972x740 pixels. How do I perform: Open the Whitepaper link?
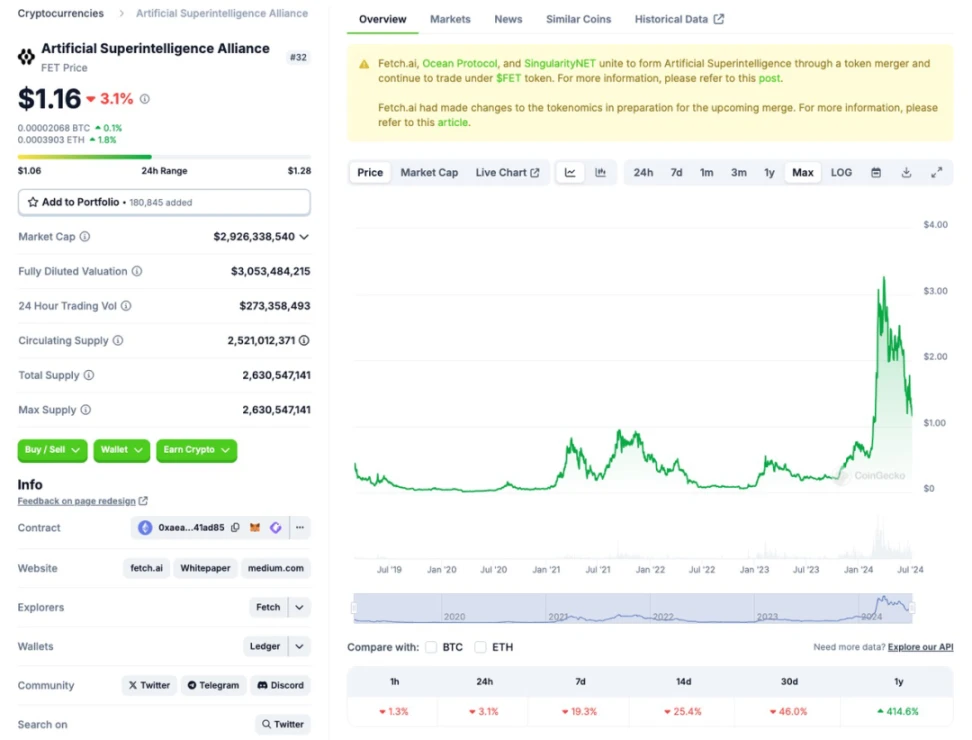(x=205, y=568)
